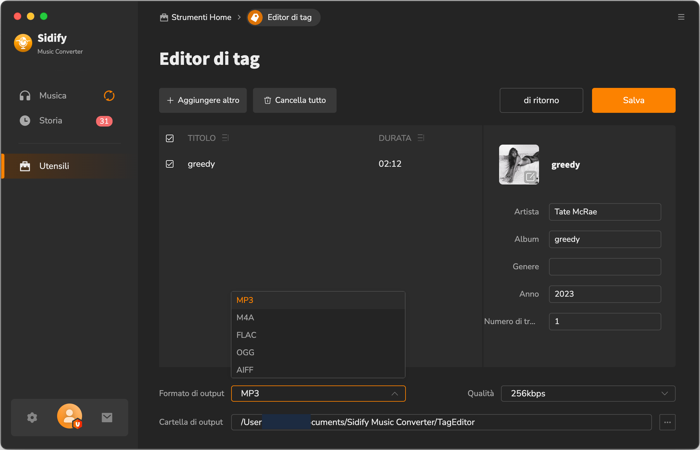The width and height of the screenshot is (700, 450).
Task: Go to Strumenti Home breadcrumb
Action: [196, 17]
